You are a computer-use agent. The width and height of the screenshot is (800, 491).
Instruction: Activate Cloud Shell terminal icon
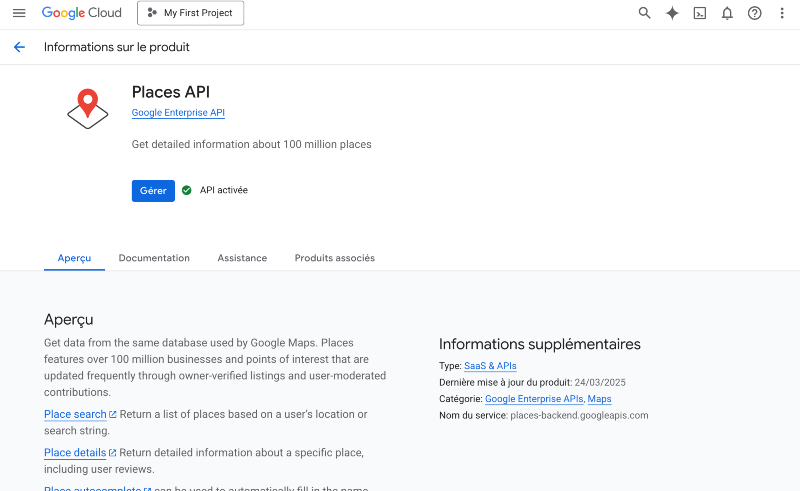(x=700, y=13)
